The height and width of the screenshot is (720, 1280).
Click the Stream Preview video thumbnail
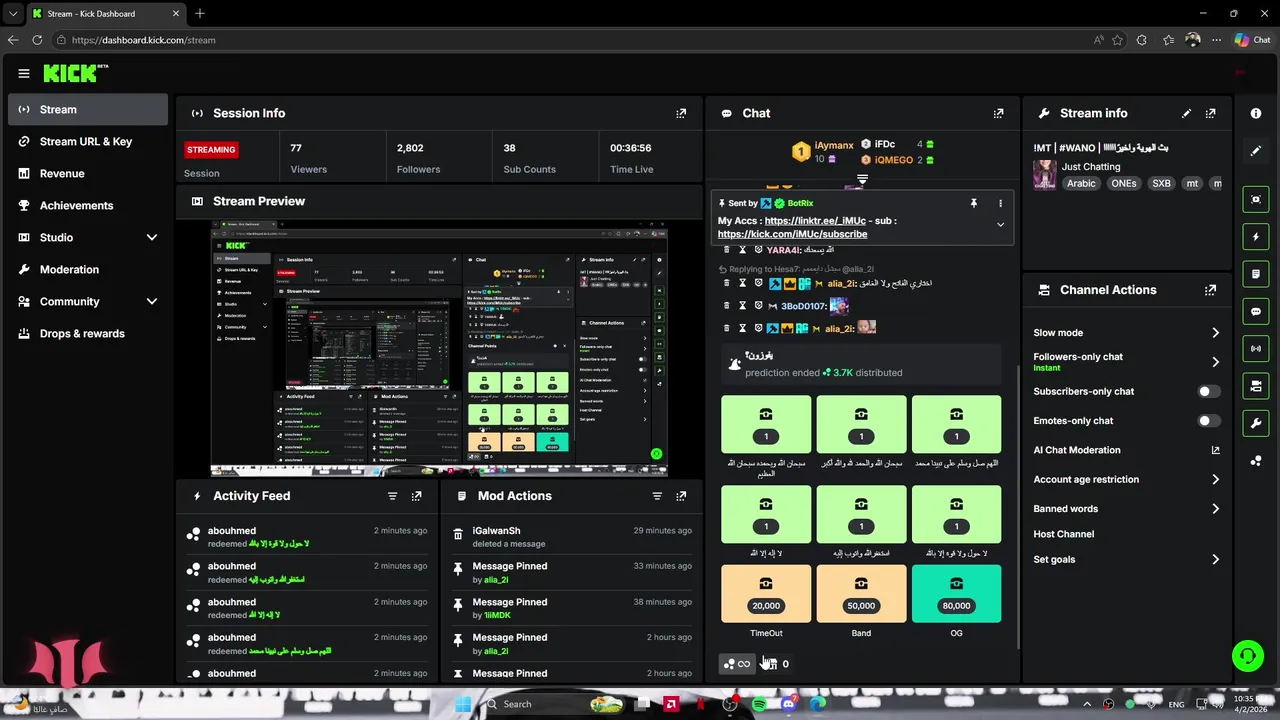(x=439, y=349)
